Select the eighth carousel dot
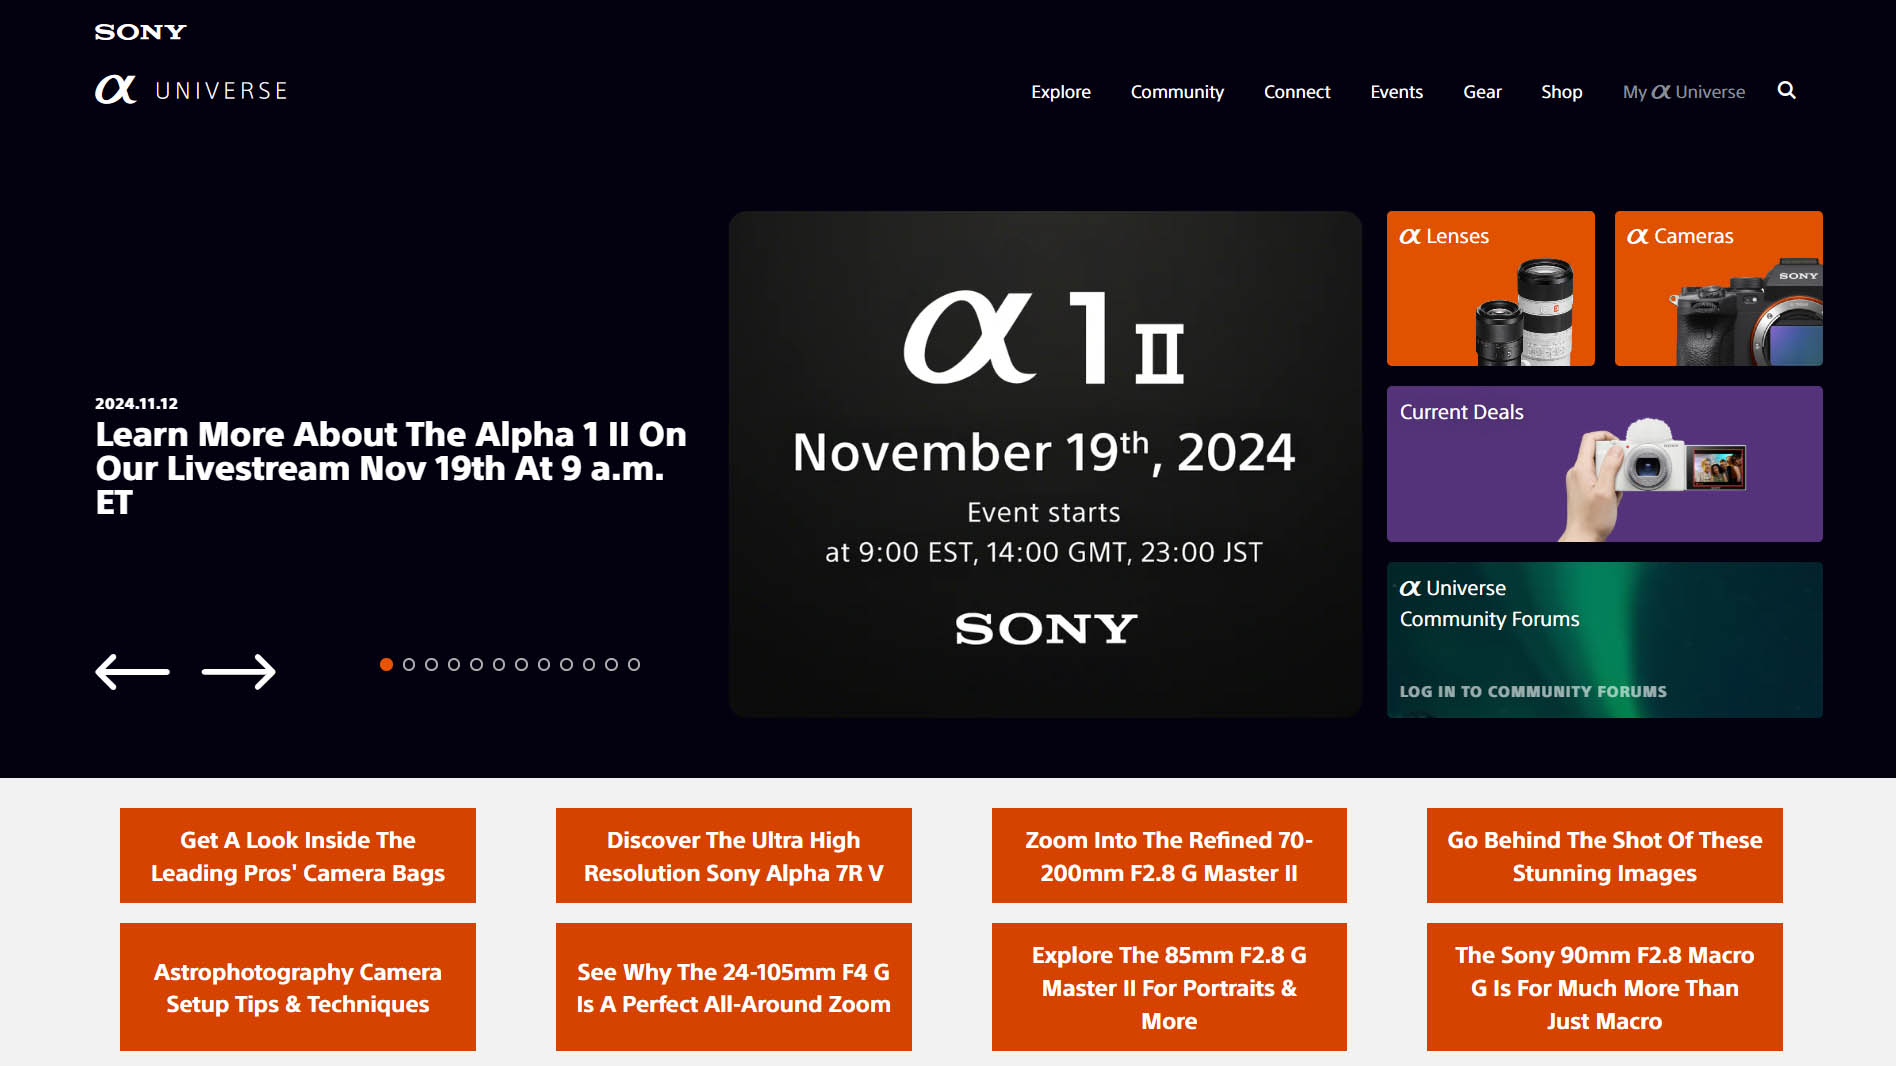Screen dimensions: 1896x1066 543,664
